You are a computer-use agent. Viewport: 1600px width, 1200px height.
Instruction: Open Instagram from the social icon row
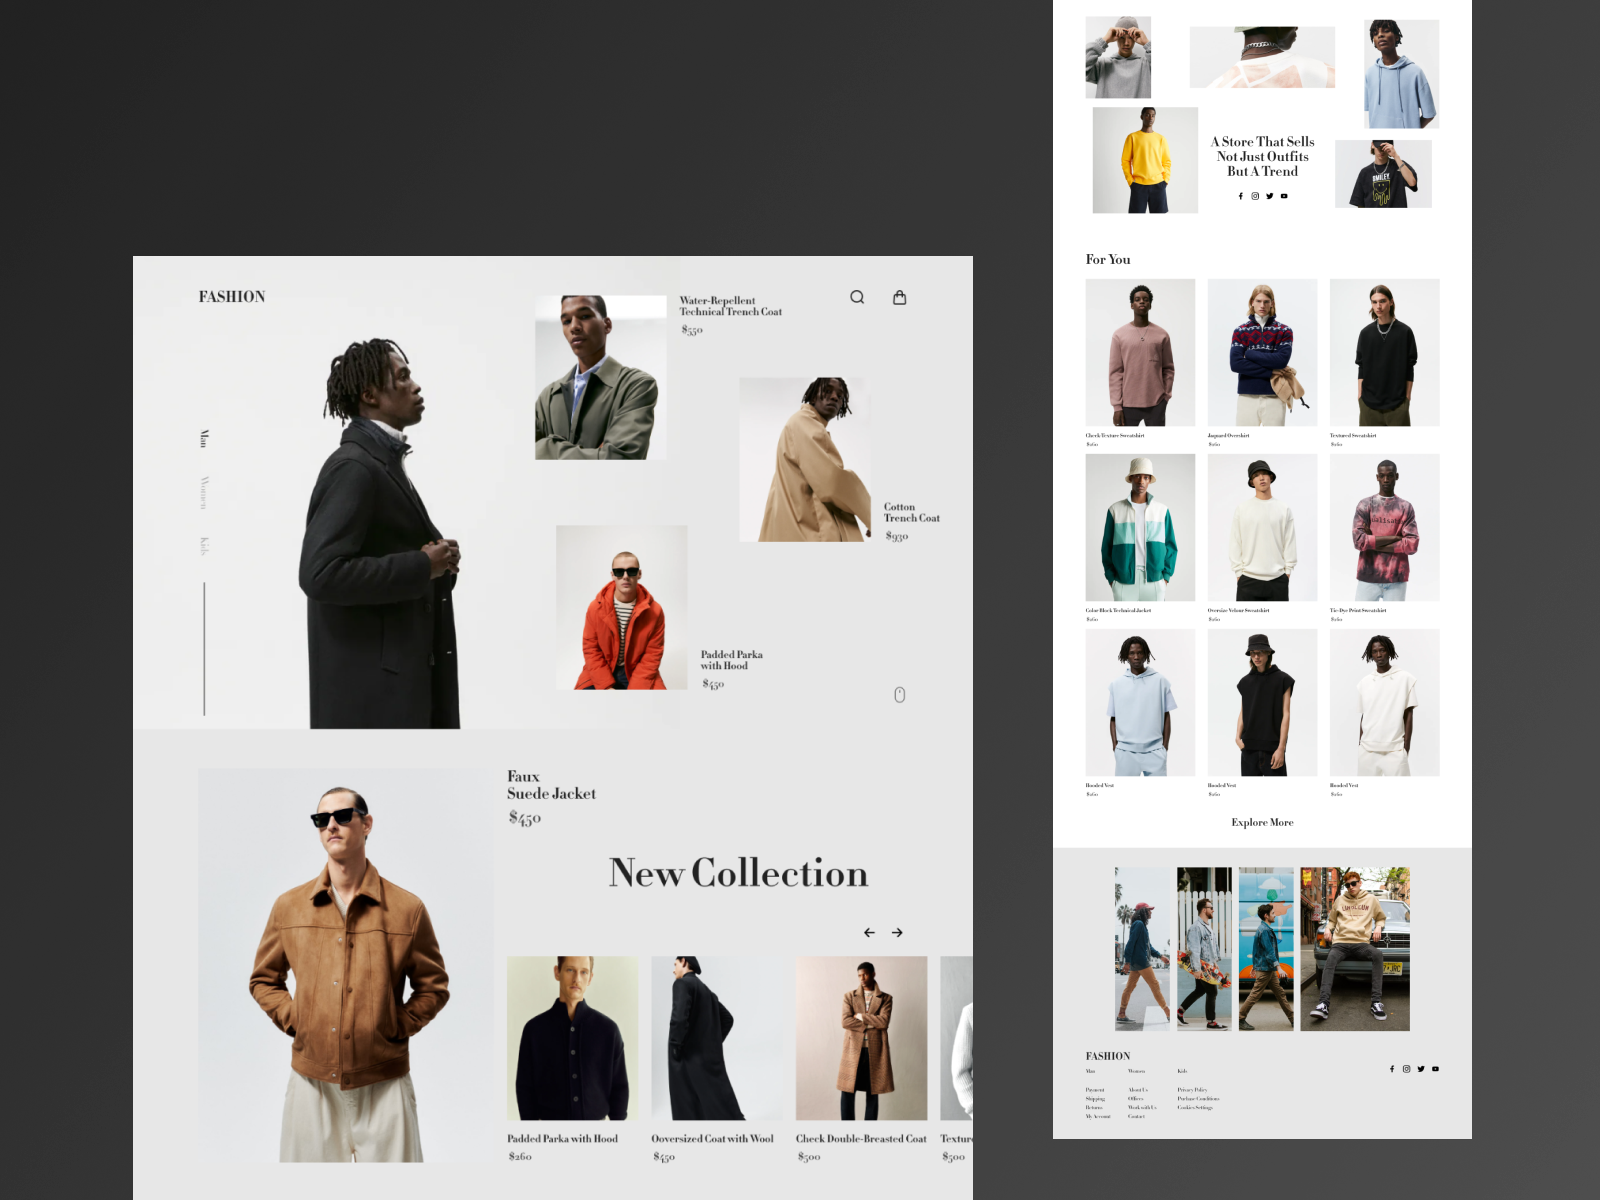1255,196
